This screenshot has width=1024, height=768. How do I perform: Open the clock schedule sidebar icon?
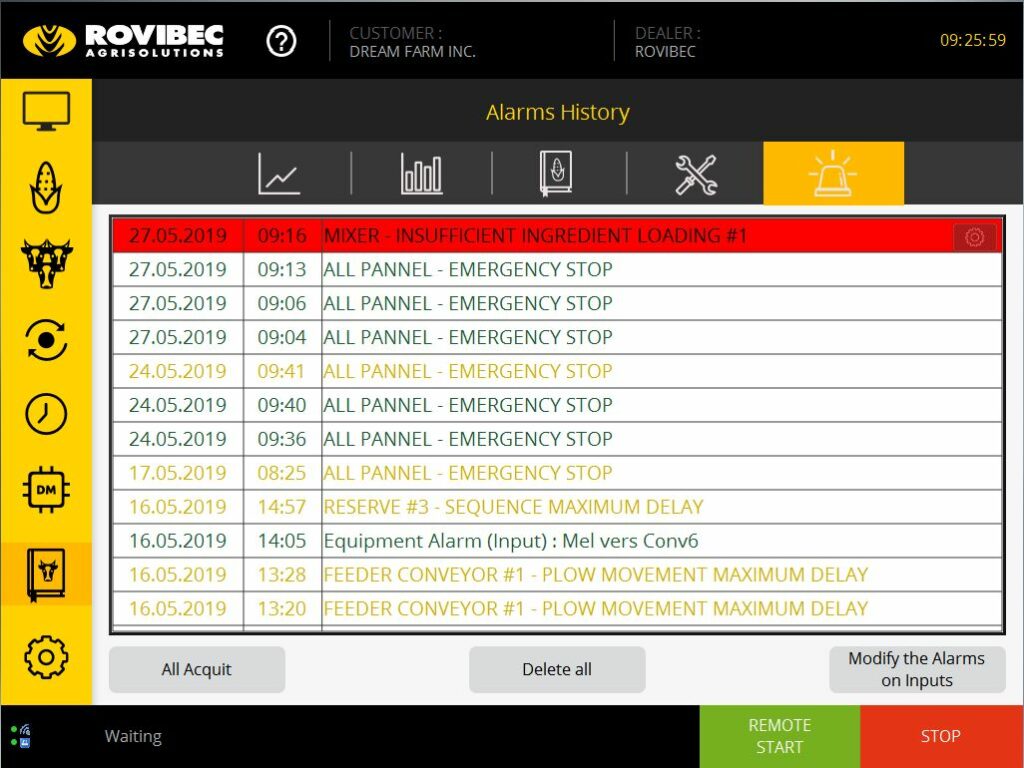coord(46,414)
